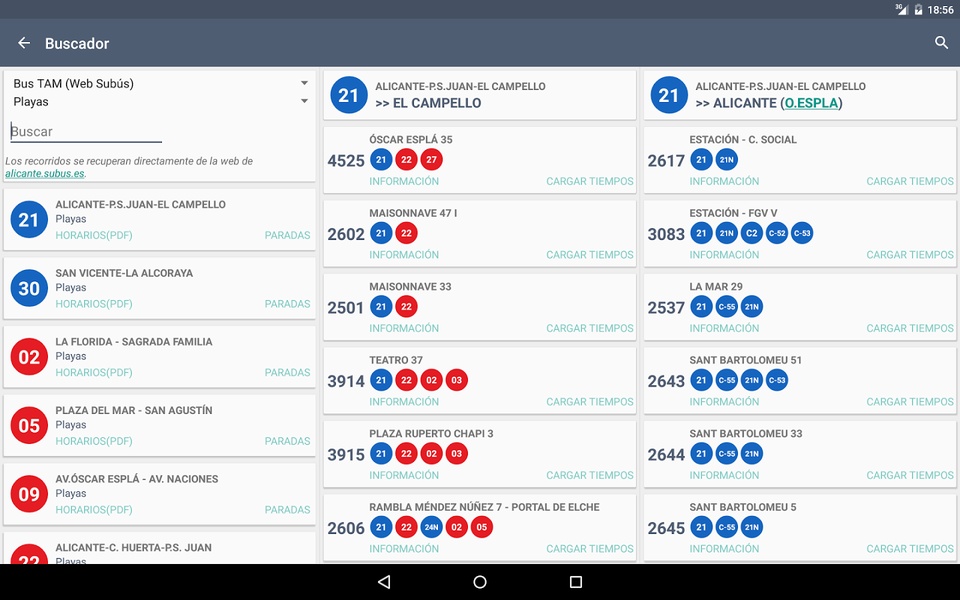
Task: Open HORARIOS(PDF) for PLAZA DEL MAR
Action: [x=94, y=441]
